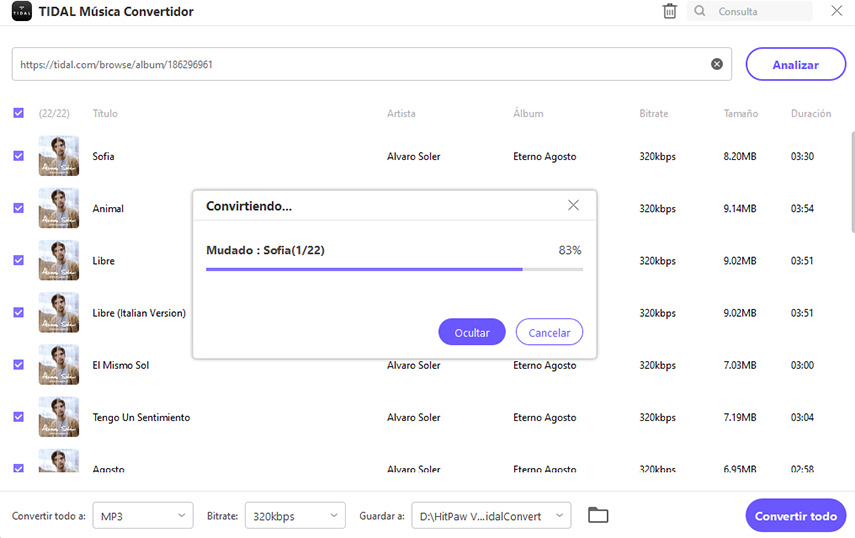The image size is (855, 538).
Task: Click 320kbps in Animal row
Action: [657, 209]
